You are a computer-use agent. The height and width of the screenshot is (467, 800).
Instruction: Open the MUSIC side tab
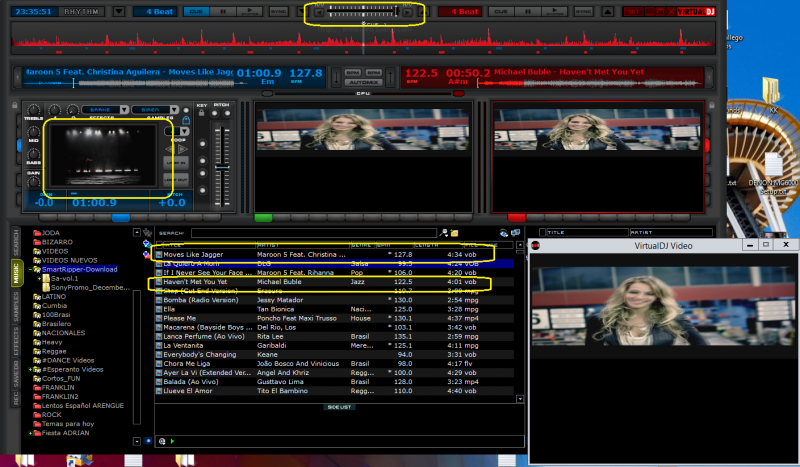pyautogui.click(x=16, y=272)
